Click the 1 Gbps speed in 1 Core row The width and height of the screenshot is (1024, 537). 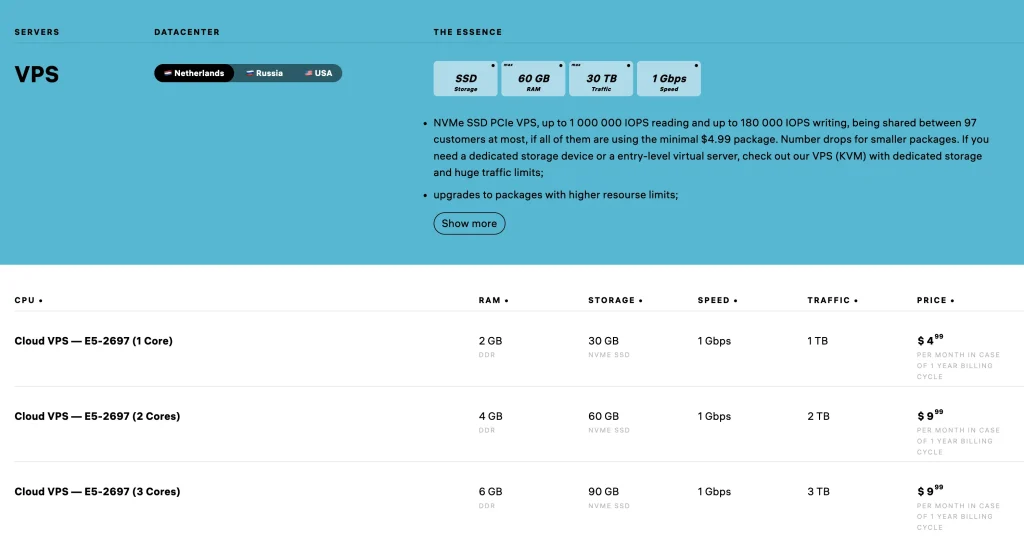point(714,341)
